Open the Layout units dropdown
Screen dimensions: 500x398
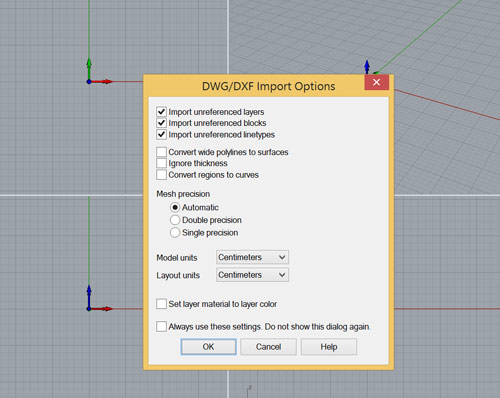252,275
